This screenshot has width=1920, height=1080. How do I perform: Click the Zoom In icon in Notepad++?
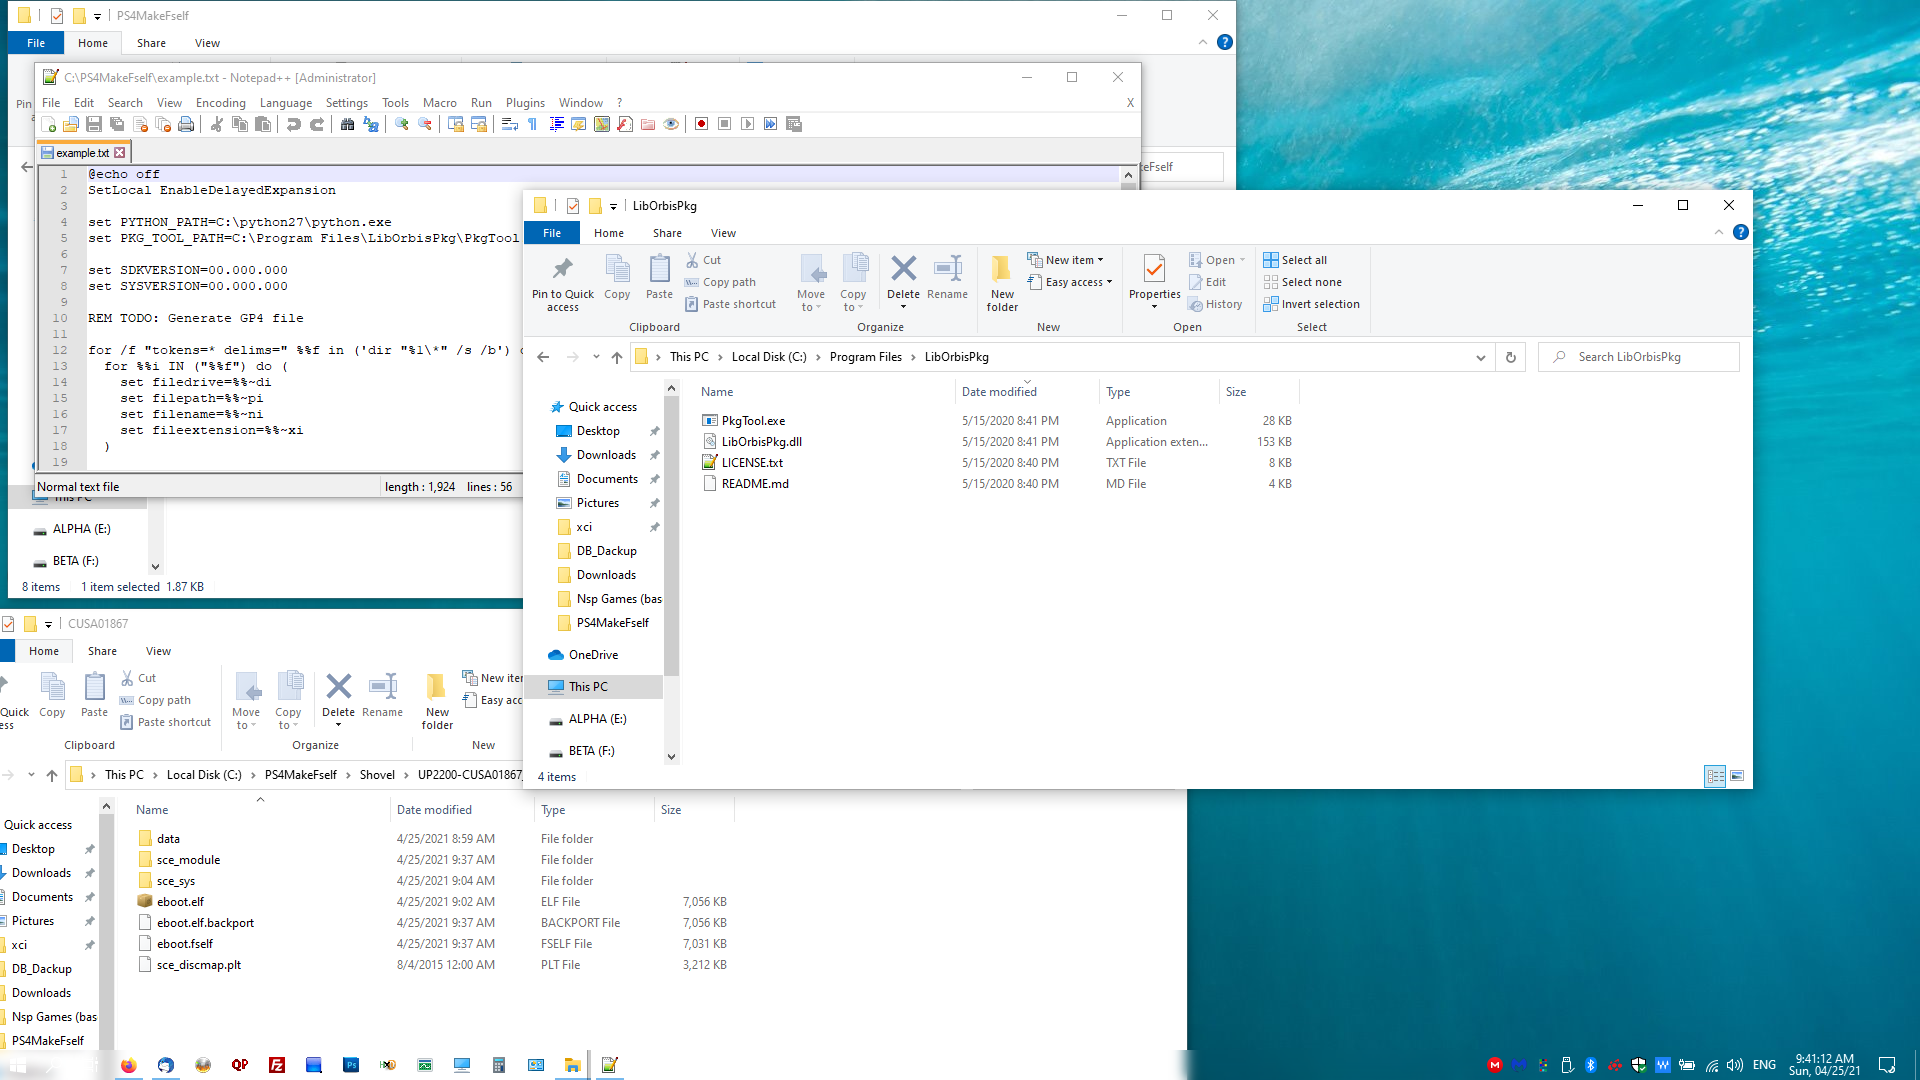pos(401,124)
